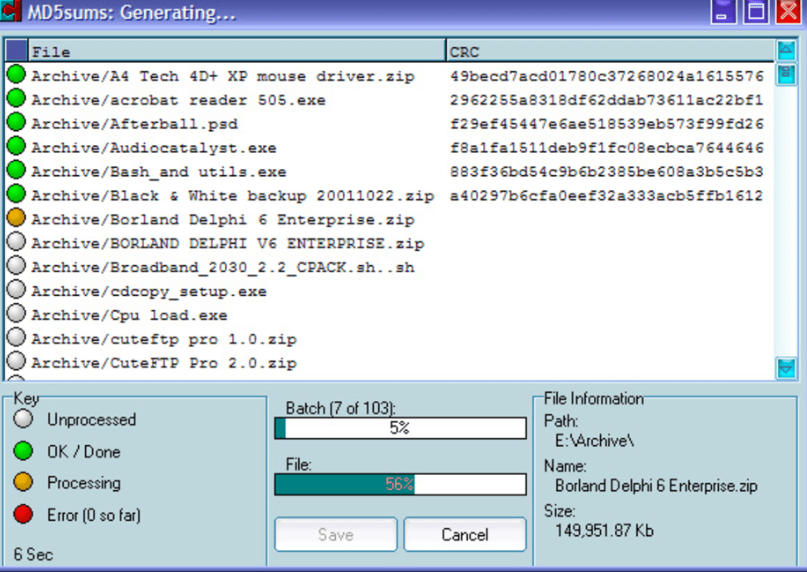The width and height of the screenshot is (807, 572).
Task: Click the Batch progress bar
Action: point(400,428)
